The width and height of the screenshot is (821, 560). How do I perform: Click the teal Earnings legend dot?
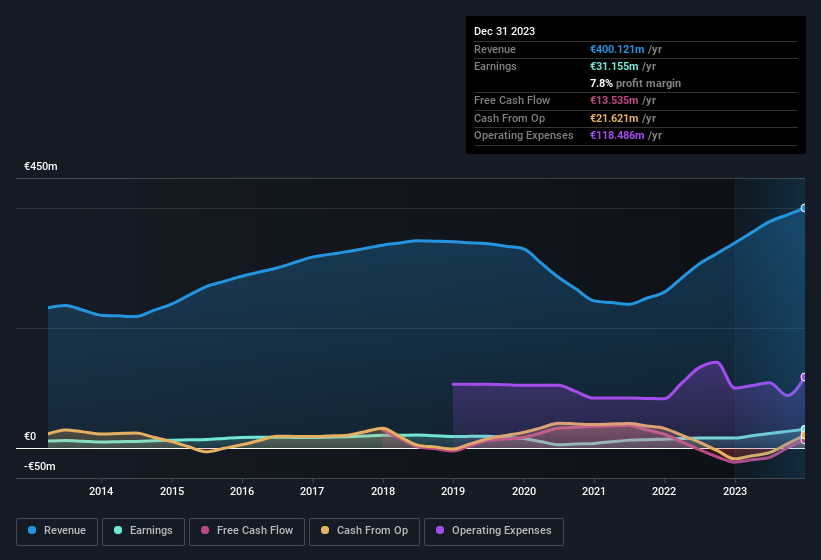pyautogui.click(x=118, y=531)
